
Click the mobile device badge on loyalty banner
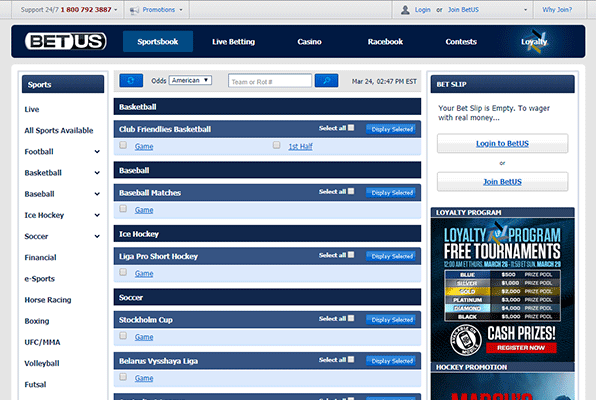tap(466, 339)
